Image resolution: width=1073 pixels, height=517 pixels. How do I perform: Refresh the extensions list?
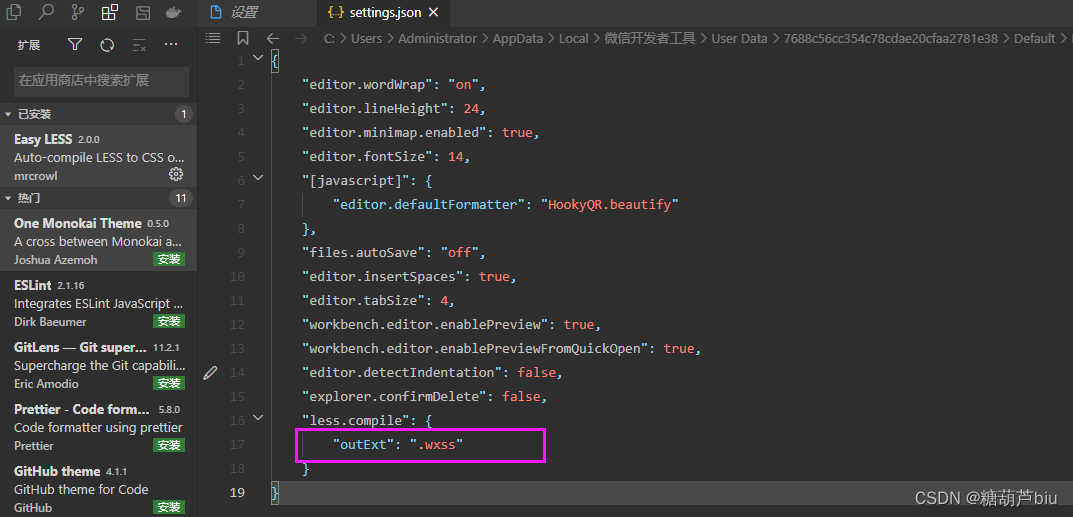click(x=107, y=45)
